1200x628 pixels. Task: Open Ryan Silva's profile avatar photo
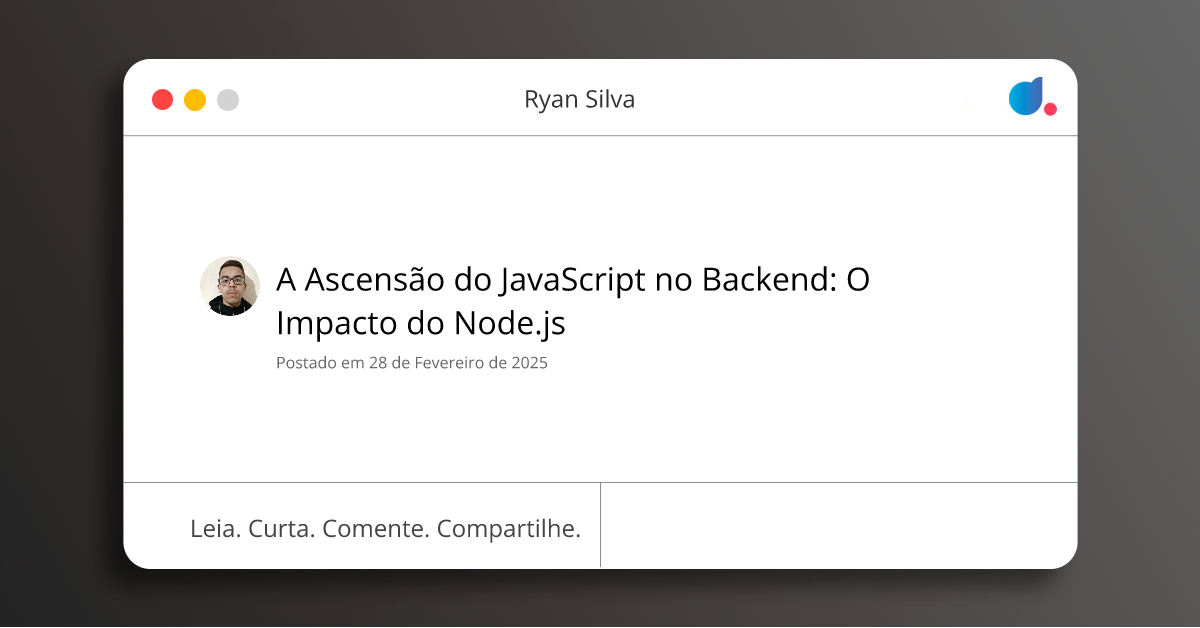pyautogui.click(x=230, y=286)
